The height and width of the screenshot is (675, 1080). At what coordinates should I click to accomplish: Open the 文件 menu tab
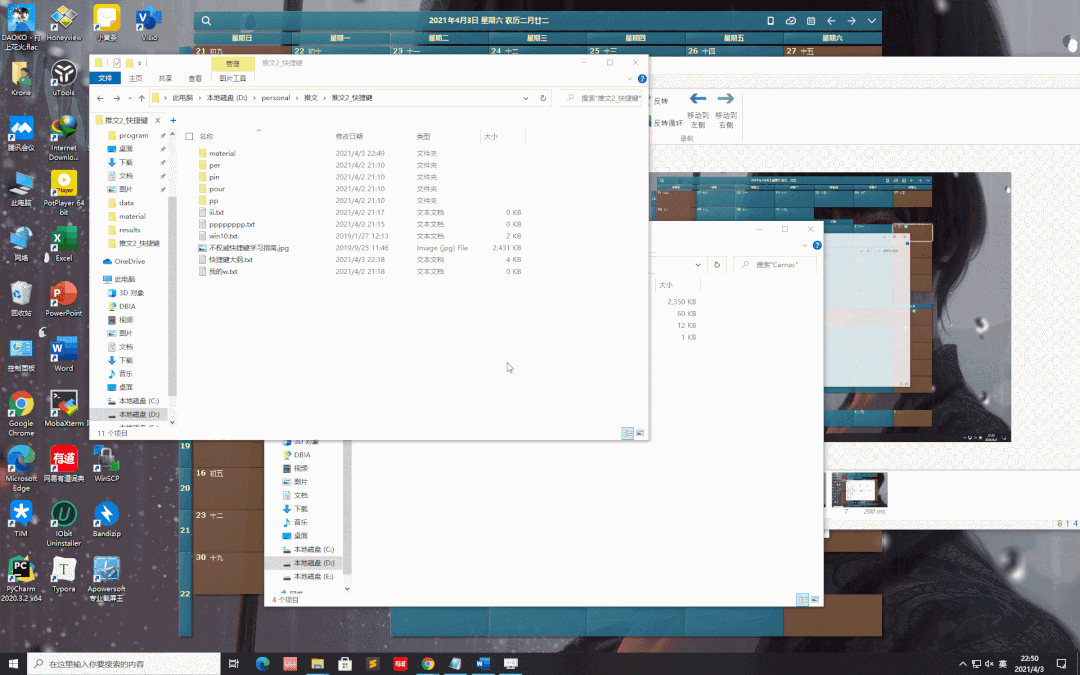105,78
